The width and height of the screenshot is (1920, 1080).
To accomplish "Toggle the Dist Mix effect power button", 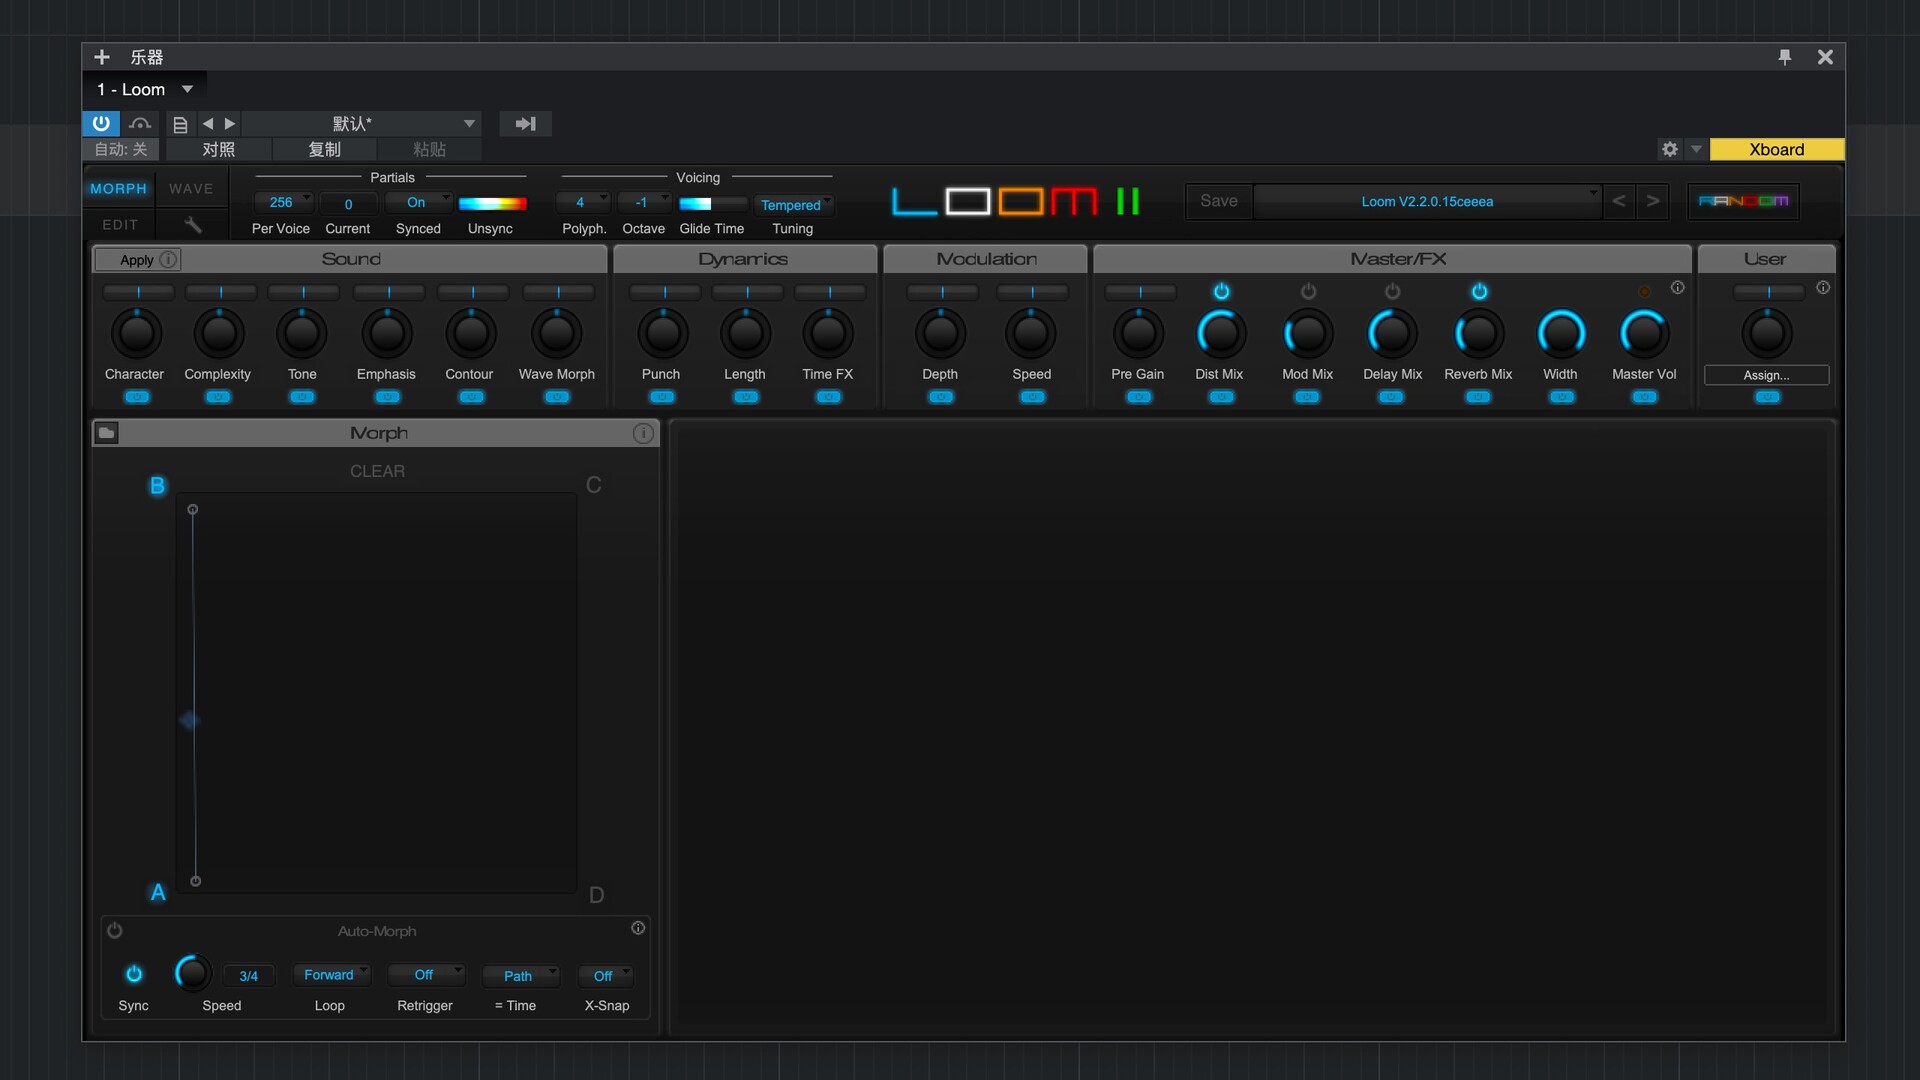I will coord(1222,291).
